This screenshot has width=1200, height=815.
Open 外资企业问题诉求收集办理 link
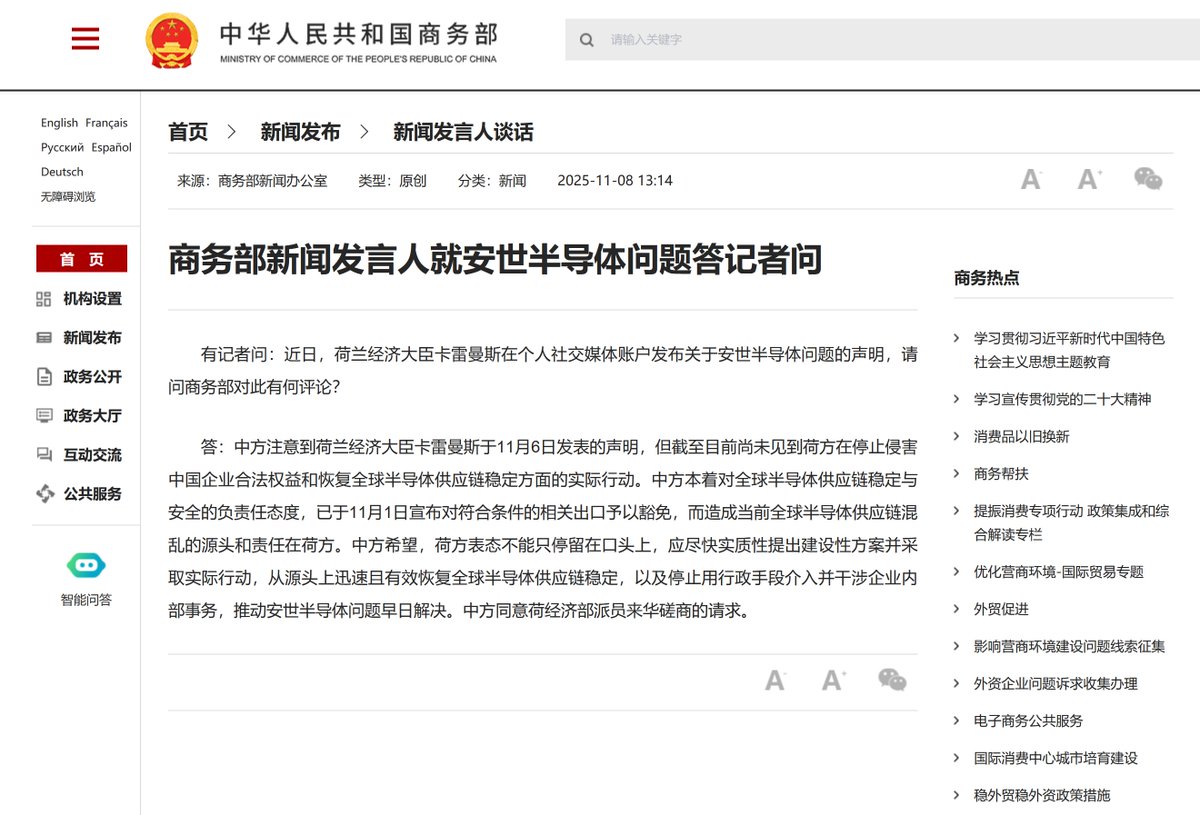pos(1056,684)
